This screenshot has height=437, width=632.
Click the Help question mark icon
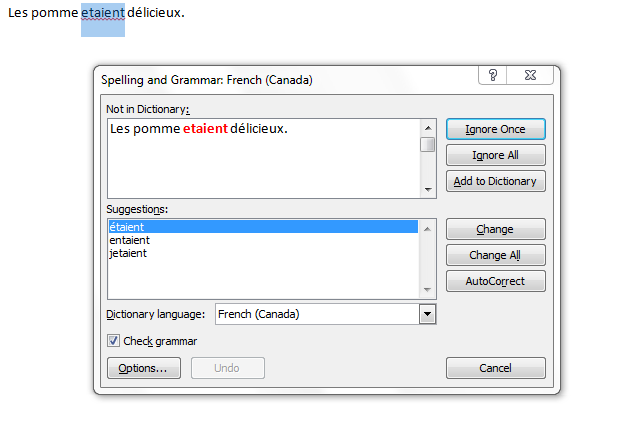[493, 76]
